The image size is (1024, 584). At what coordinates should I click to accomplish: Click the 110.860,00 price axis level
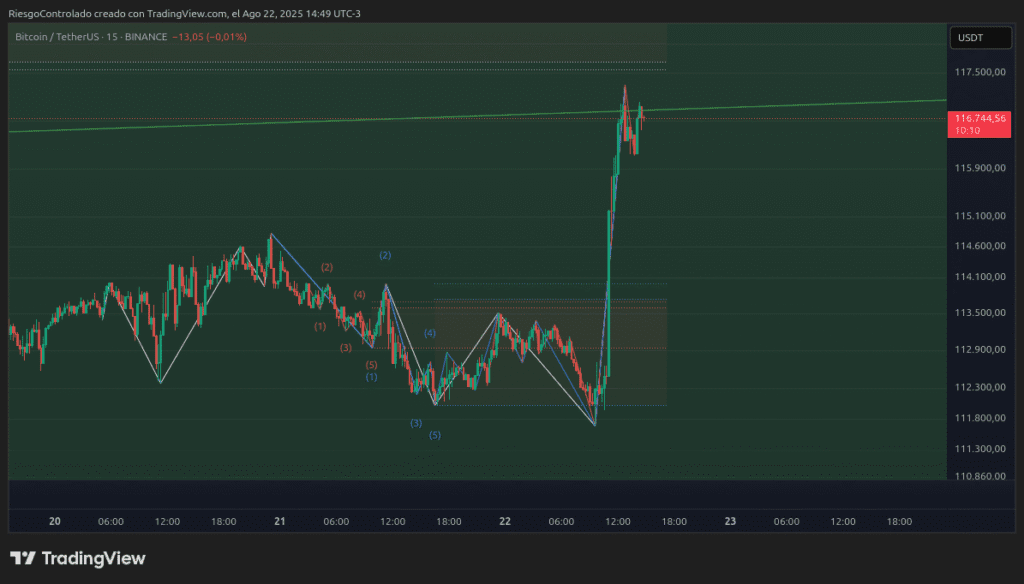pyautogui.click(x=979, y=476)
